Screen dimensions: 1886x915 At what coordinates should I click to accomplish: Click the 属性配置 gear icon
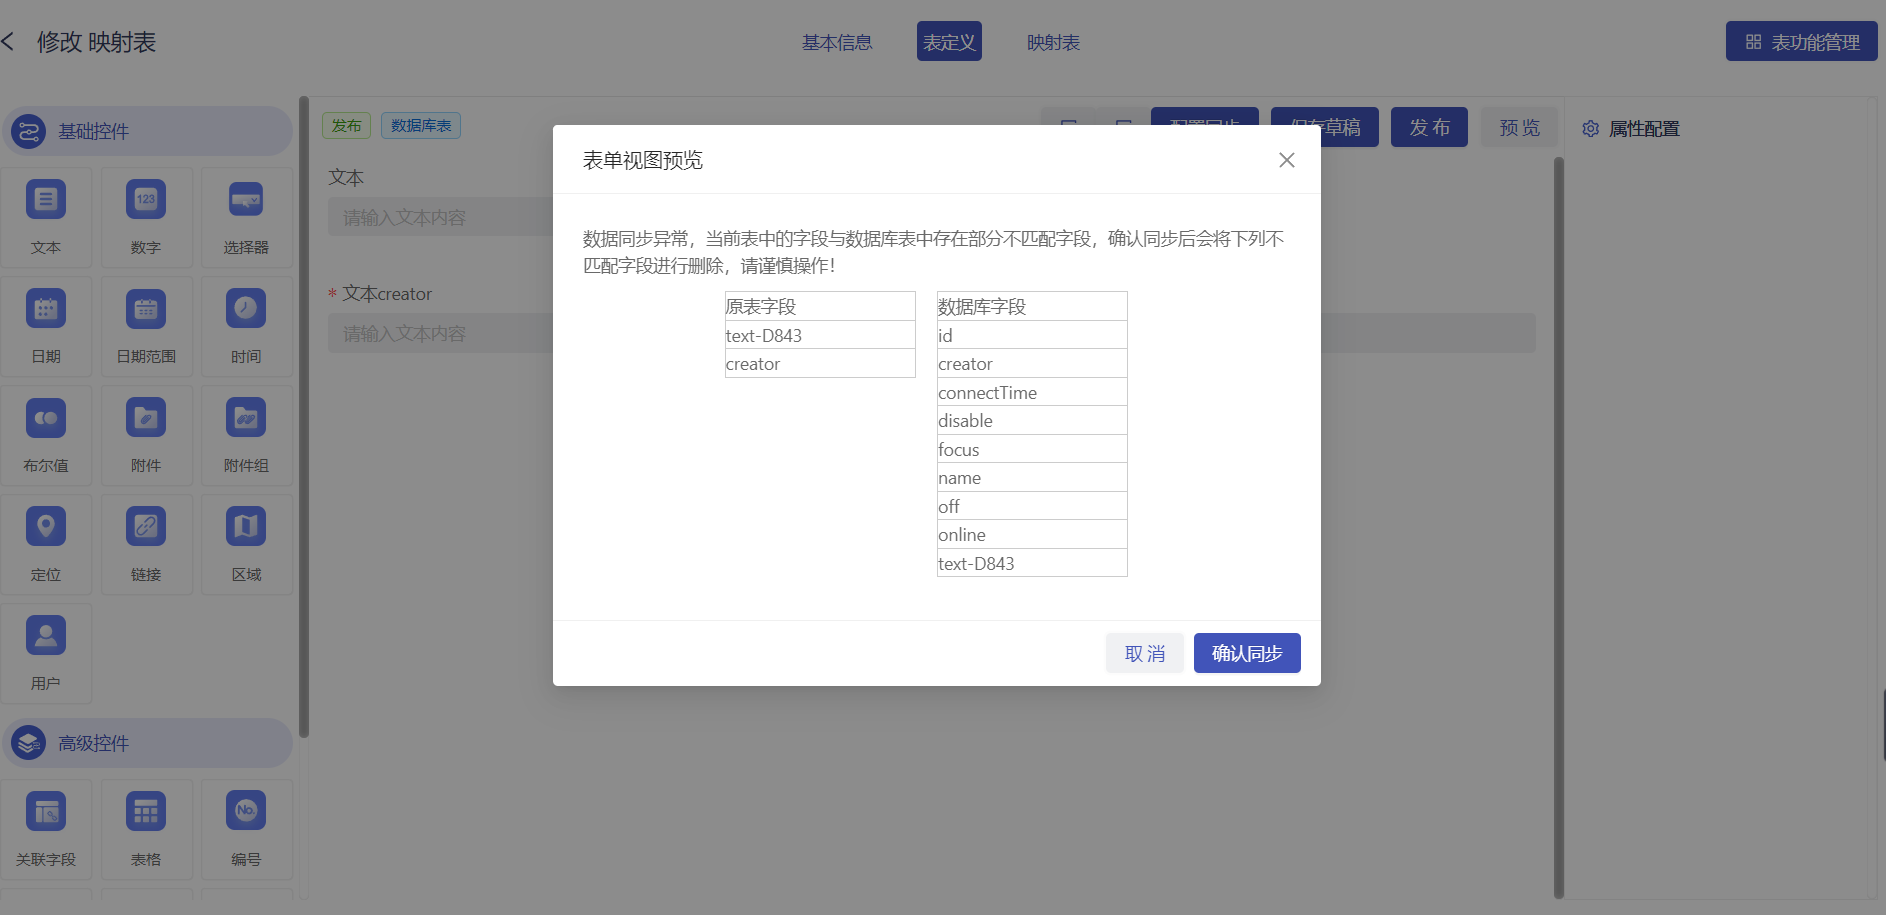pyautogui.click(x=1591, y=129)
